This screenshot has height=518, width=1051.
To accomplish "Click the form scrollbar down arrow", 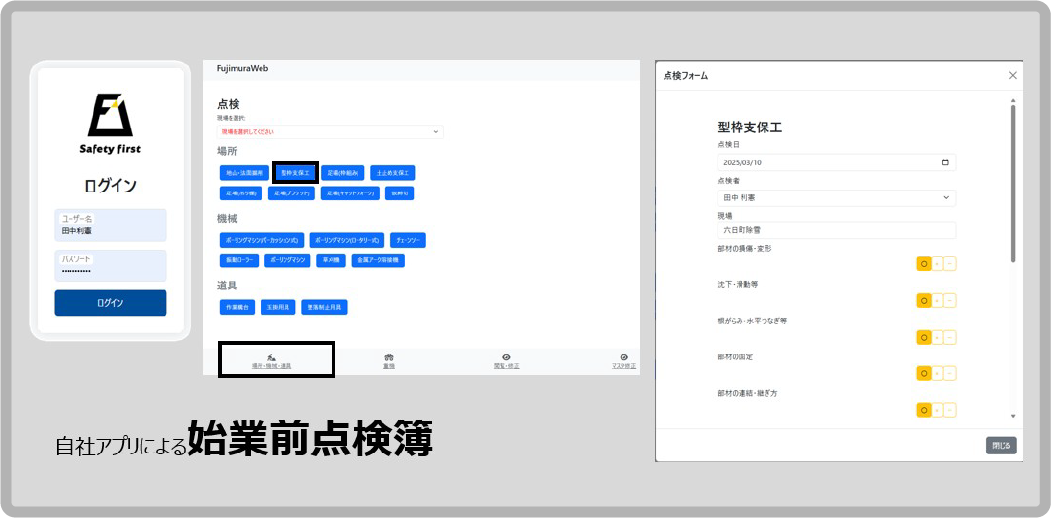I will click(x=1013, y=417).
